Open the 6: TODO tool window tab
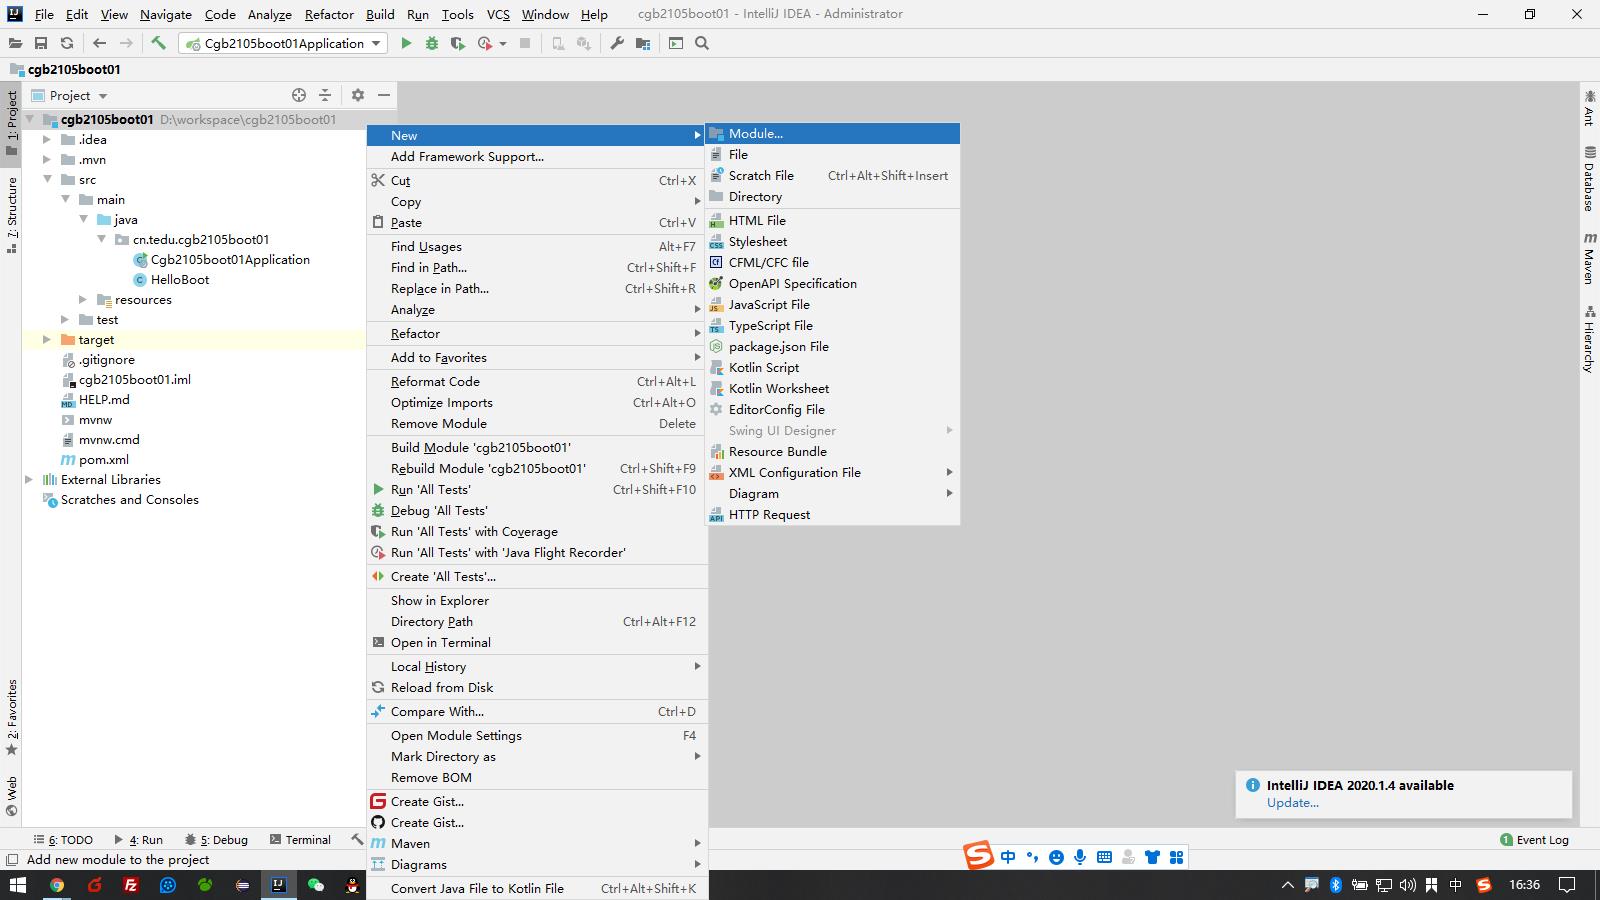Screen dimensions: 1600x900 [x=63, y=840]
